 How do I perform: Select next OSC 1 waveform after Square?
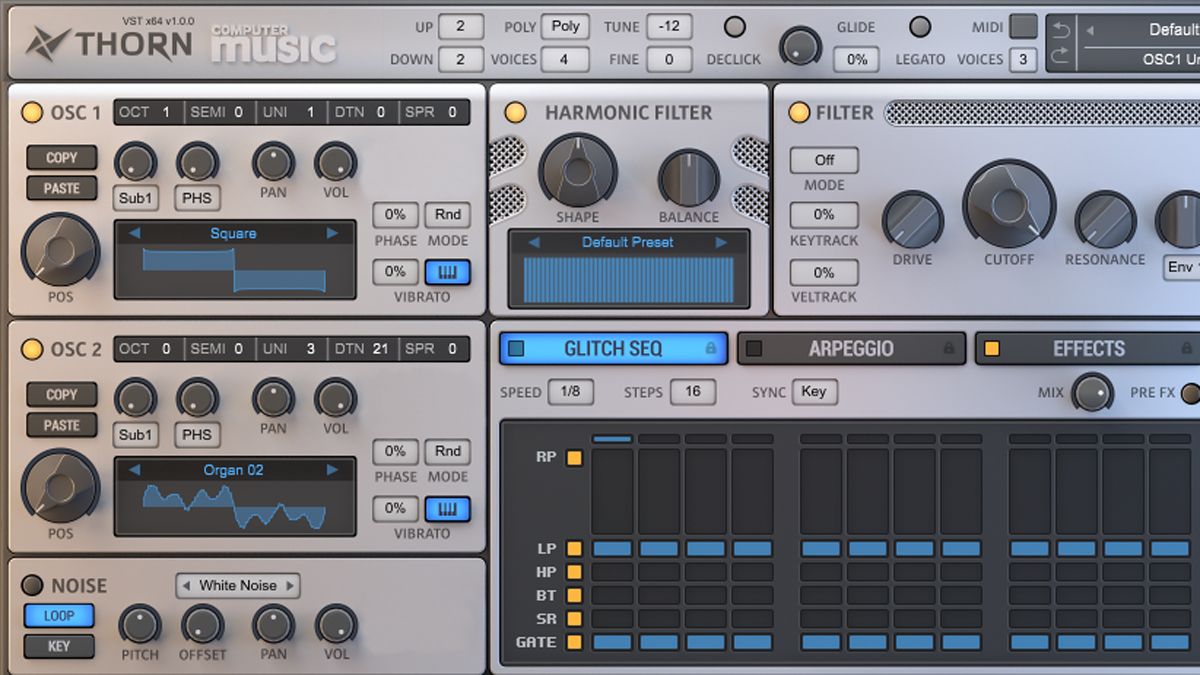click(332, 233)
